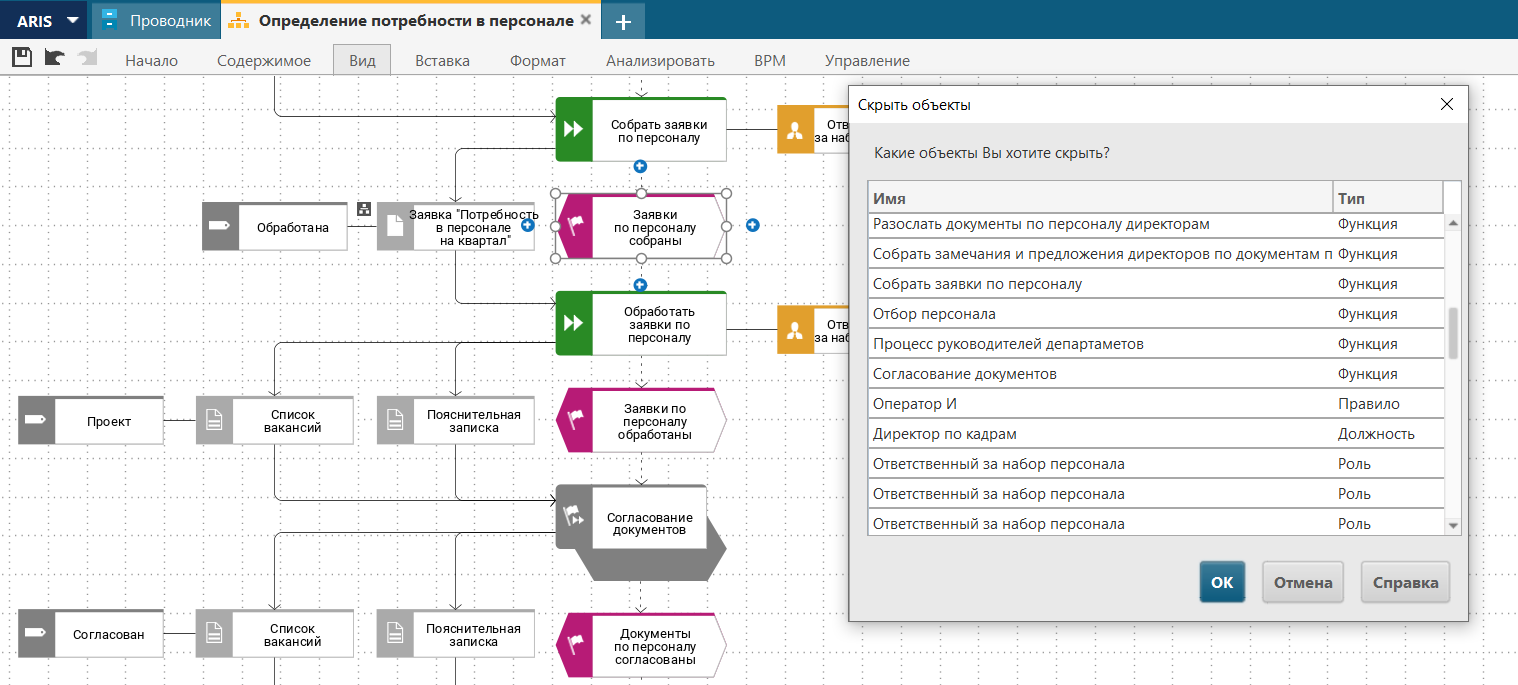1518x685 pixels.
Task: Click gray process icon of 'Согласование документов' shape
Action: click(x=574, y=517)
